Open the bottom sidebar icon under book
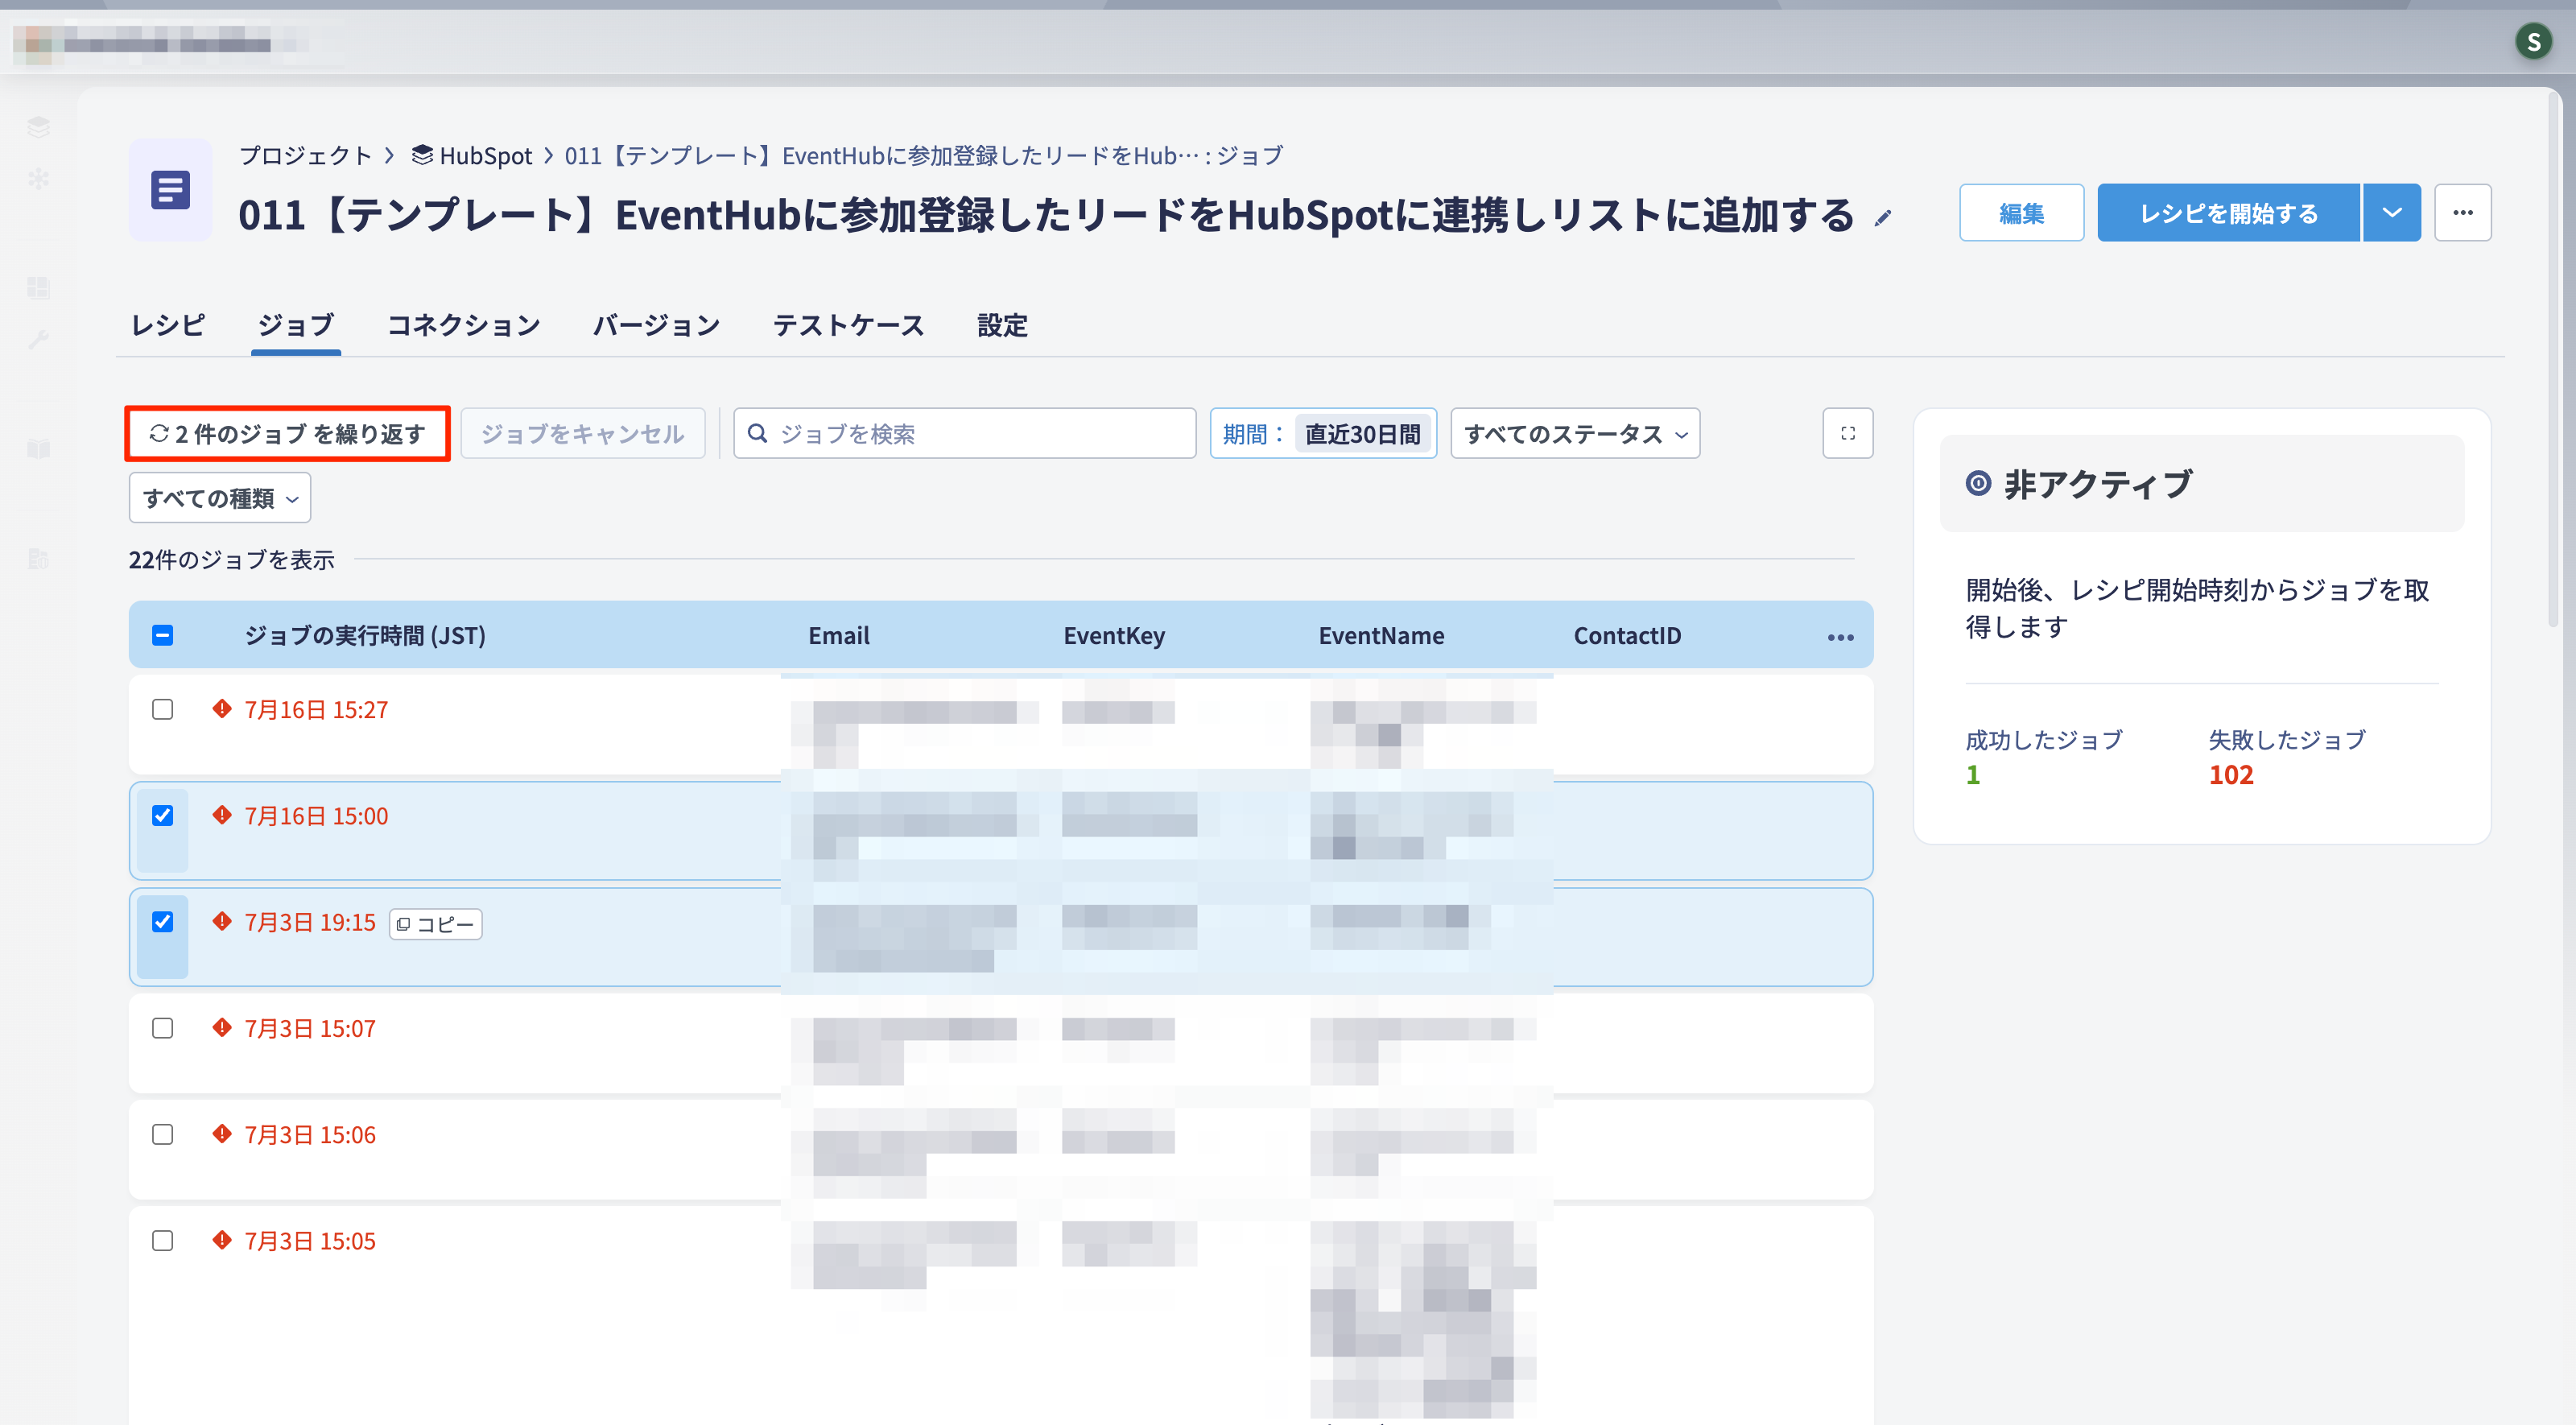The width and height of the screenshot is (2576, 1425). click(38, 558)
